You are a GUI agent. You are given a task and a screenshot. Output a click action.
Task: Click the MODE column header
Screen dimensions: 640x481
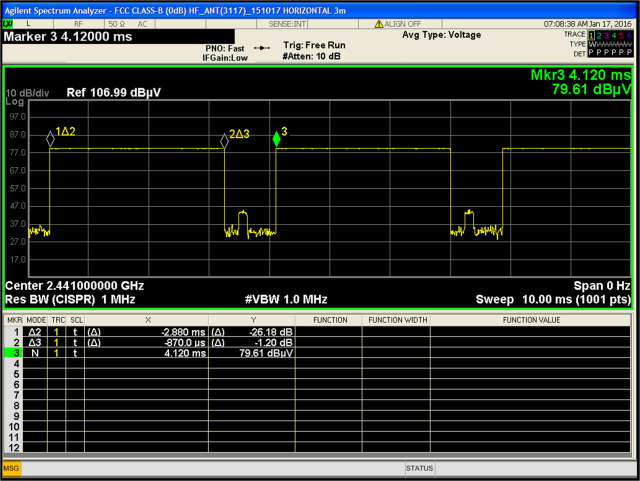coord(36,320)
